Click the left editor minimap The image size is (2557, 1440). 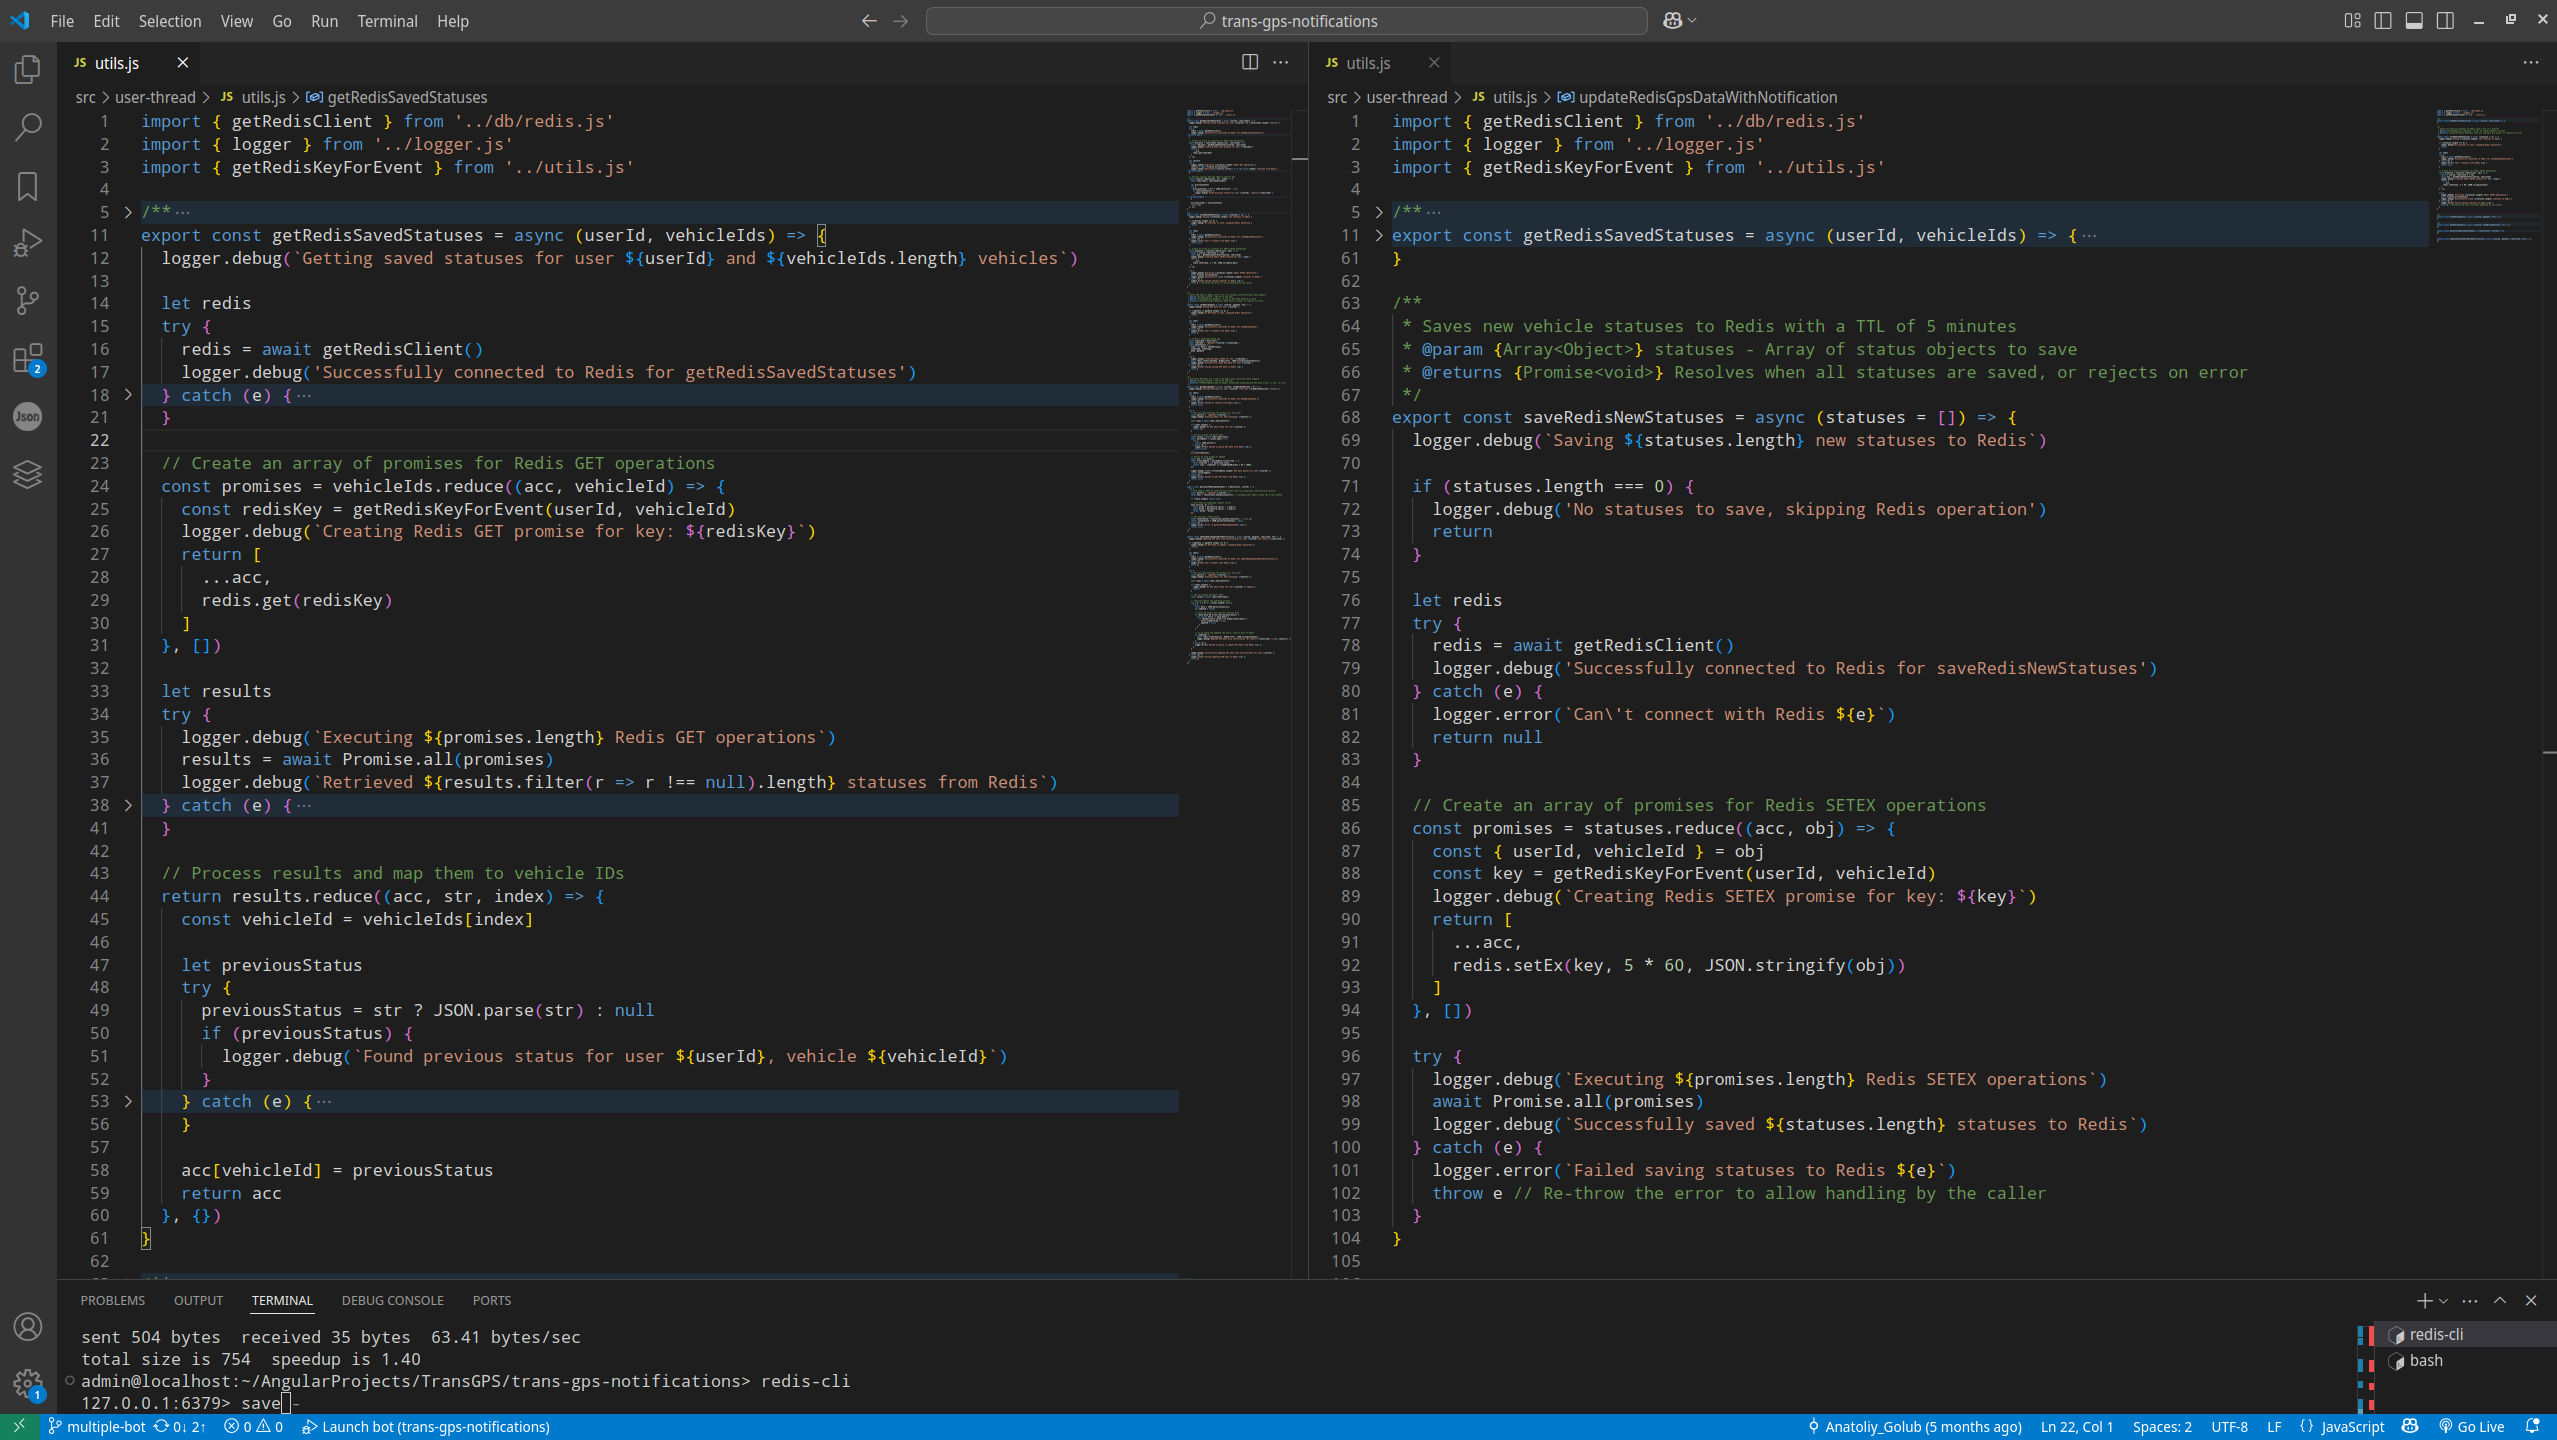[1236, 400]
